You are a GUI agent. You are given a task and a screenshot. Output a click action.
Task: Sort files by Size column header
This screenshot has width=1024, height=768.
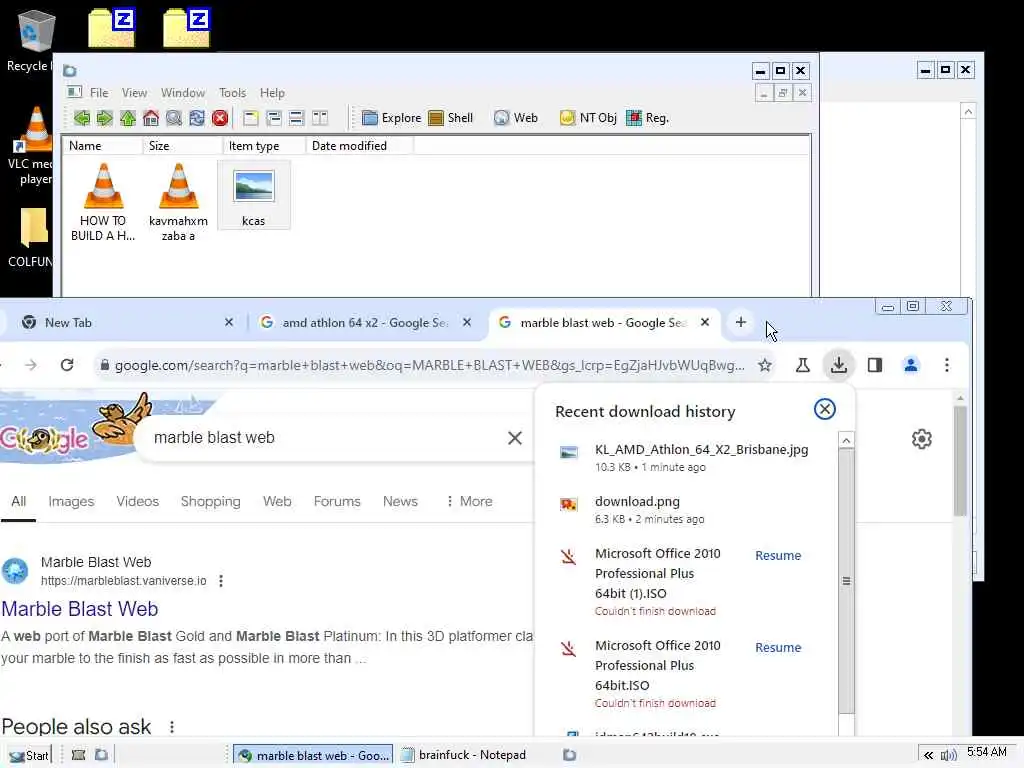(182, 146)
